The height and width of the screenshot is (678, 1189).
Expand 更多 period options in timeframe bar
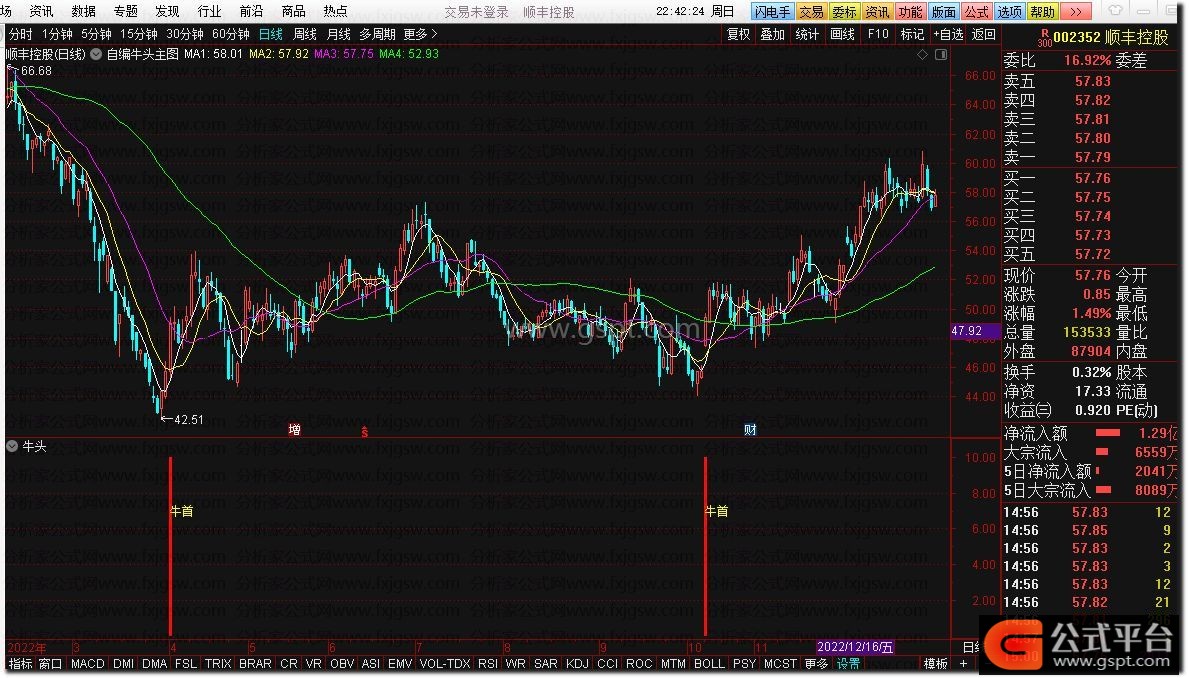click(x=420, y=34)
